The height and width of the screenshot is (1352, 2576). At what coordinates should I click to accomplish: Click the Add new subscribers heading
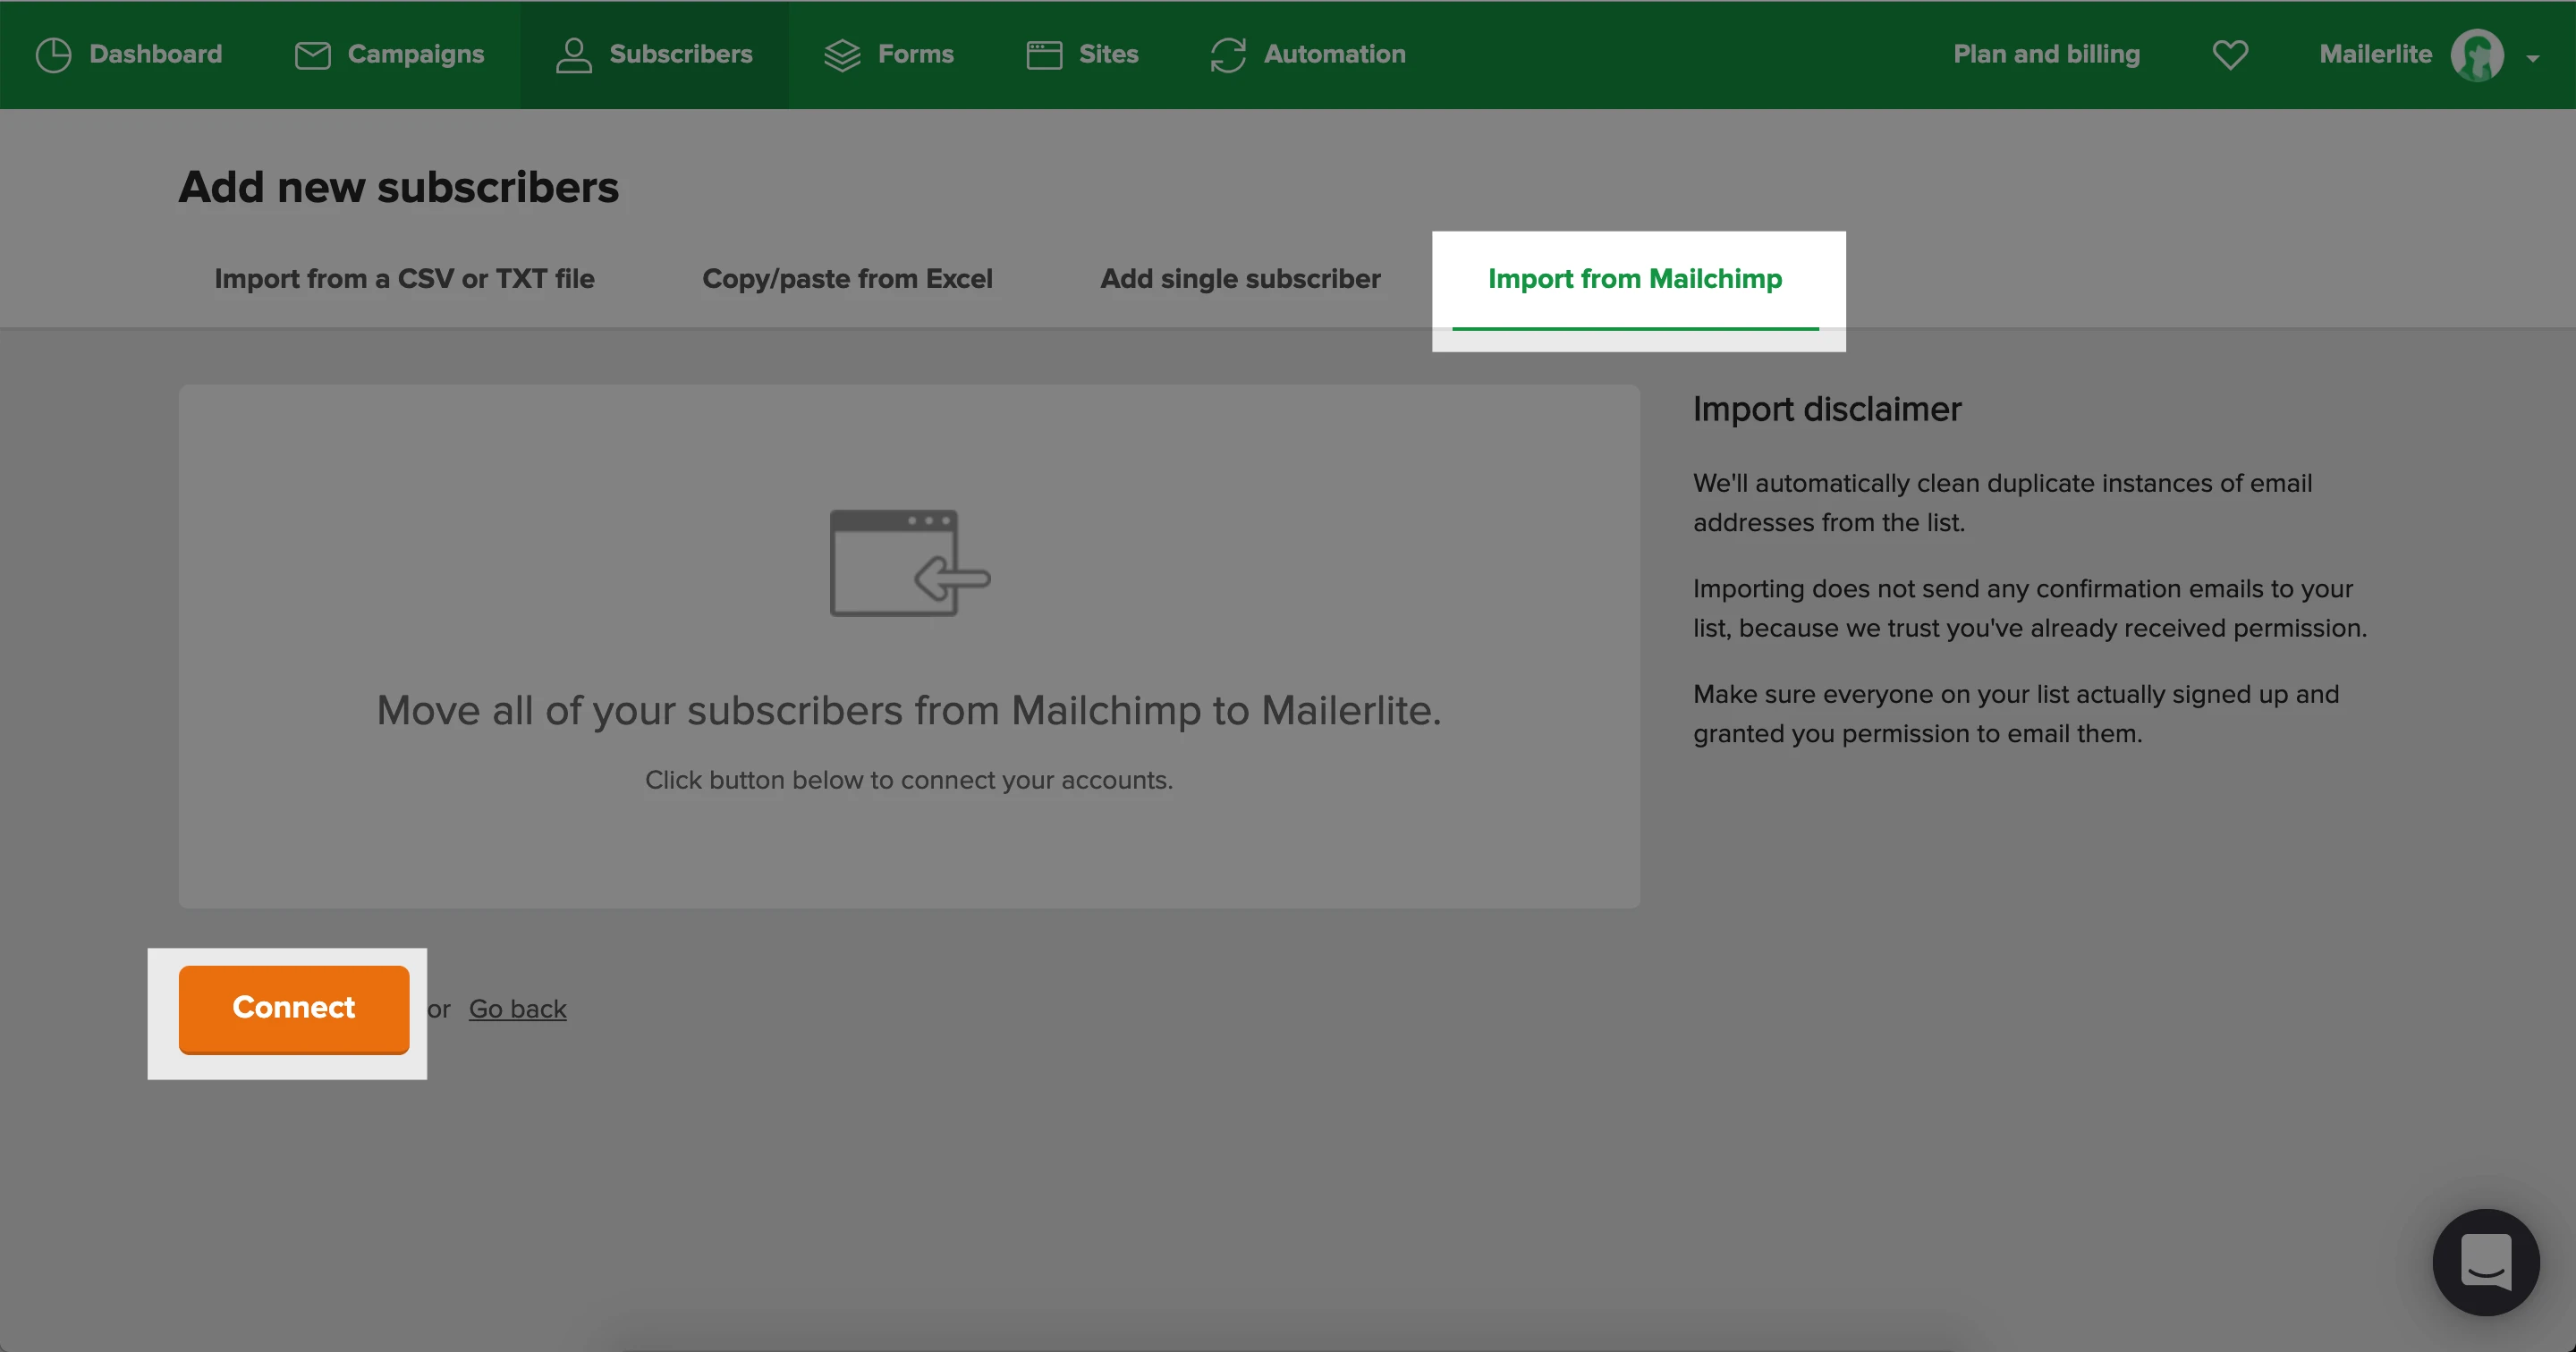[x=398, y=188]
